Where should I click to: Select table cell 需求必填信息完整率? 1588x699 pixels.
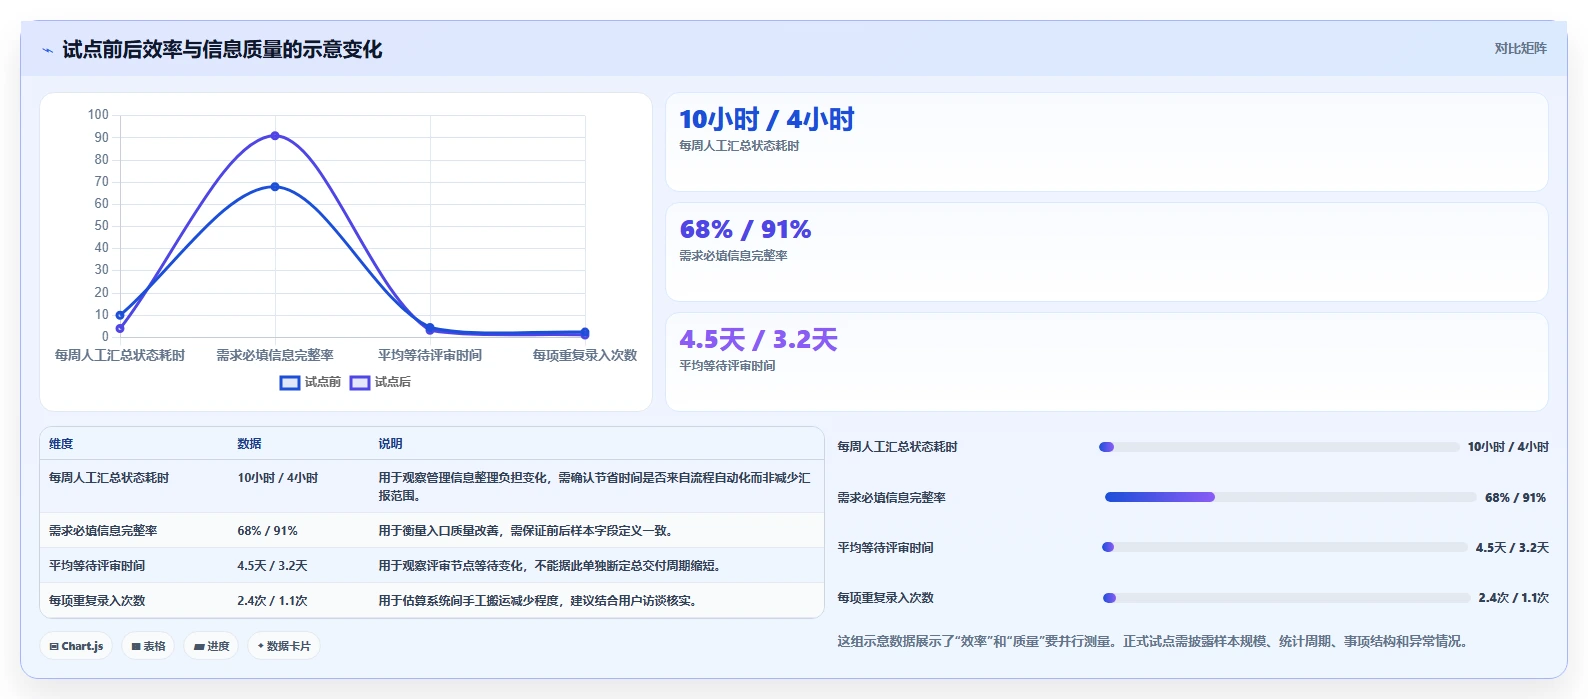[x=103, y=531]
